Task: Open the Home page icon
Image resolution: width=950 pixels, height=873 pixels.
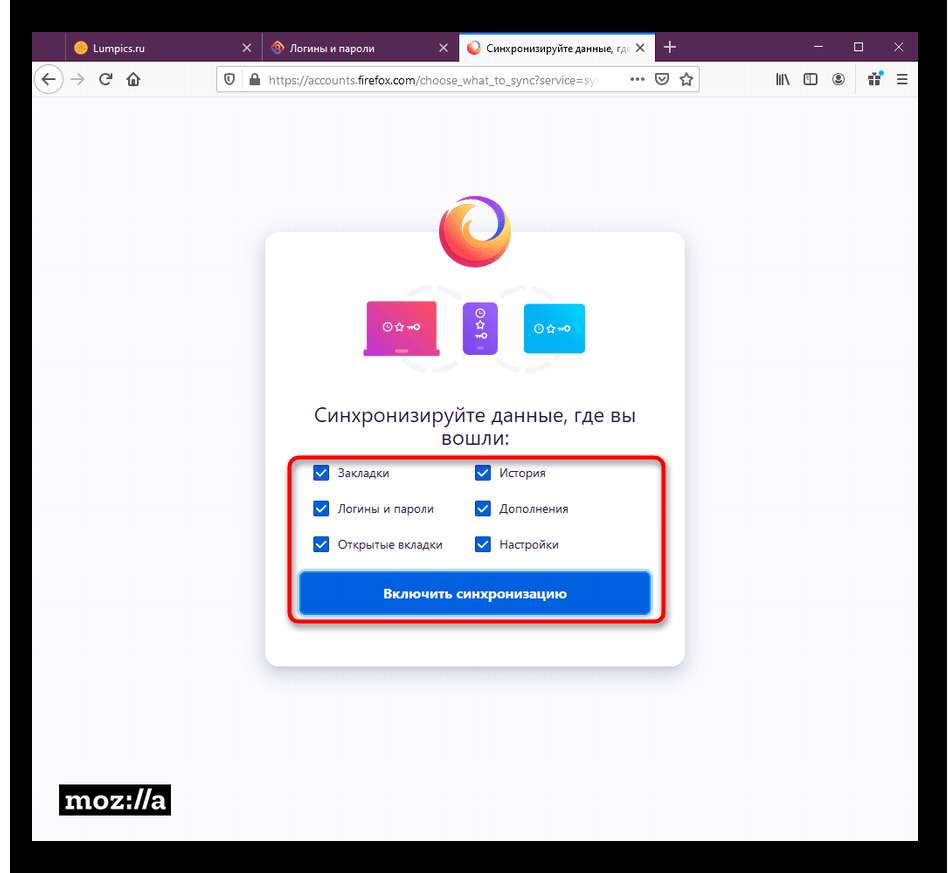Action: click(133, 79)
